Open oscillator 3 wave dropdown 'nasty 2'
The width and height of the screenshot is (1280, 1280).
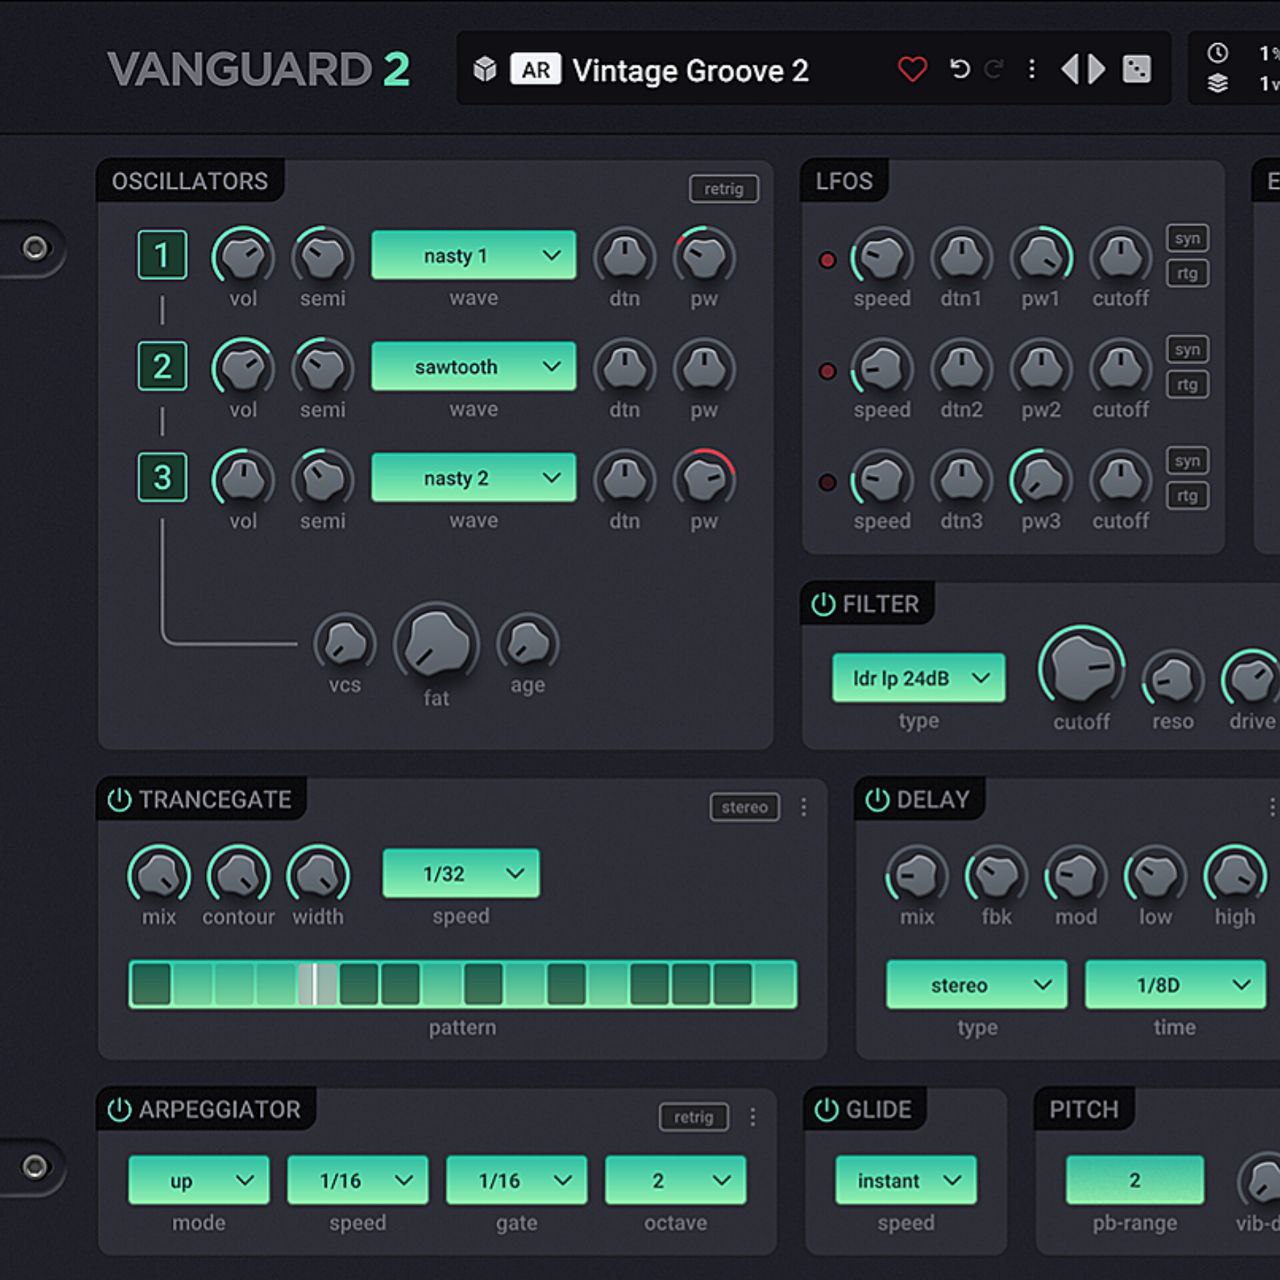pyautogui.click(x=473, y=478)
